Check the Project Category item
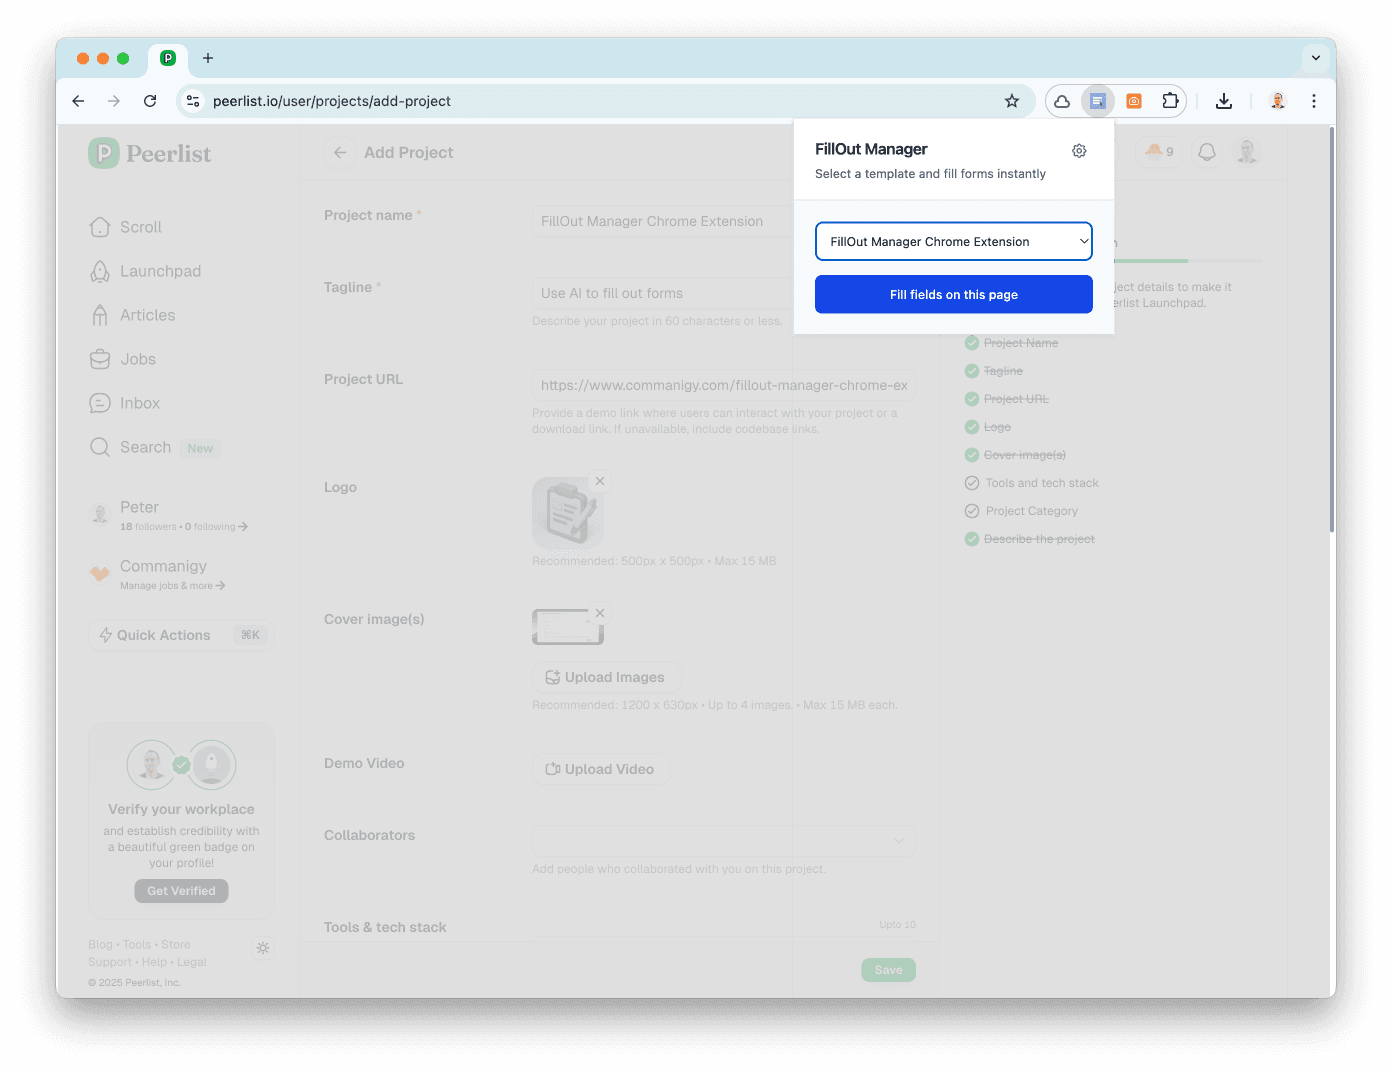The image size is (1392, 1072). [x=971, y=510]
